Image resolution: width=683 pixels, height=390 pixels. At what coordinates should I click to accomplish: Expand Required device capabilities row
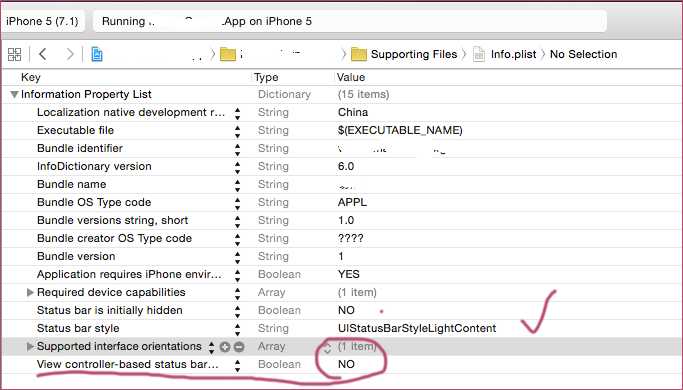[30, 292]
